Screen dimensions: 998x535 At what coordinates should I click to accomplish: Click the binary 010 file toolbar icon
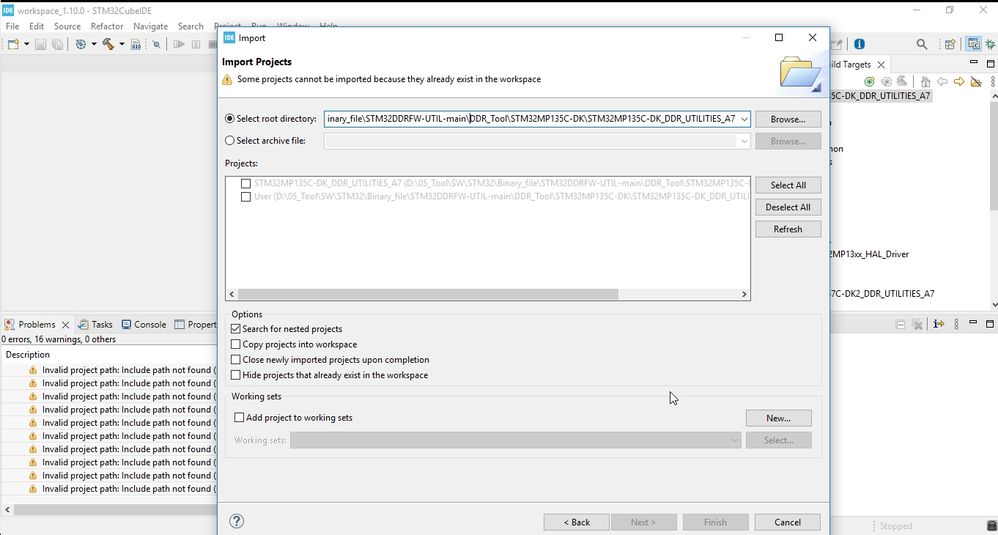[x=136, y=44]
